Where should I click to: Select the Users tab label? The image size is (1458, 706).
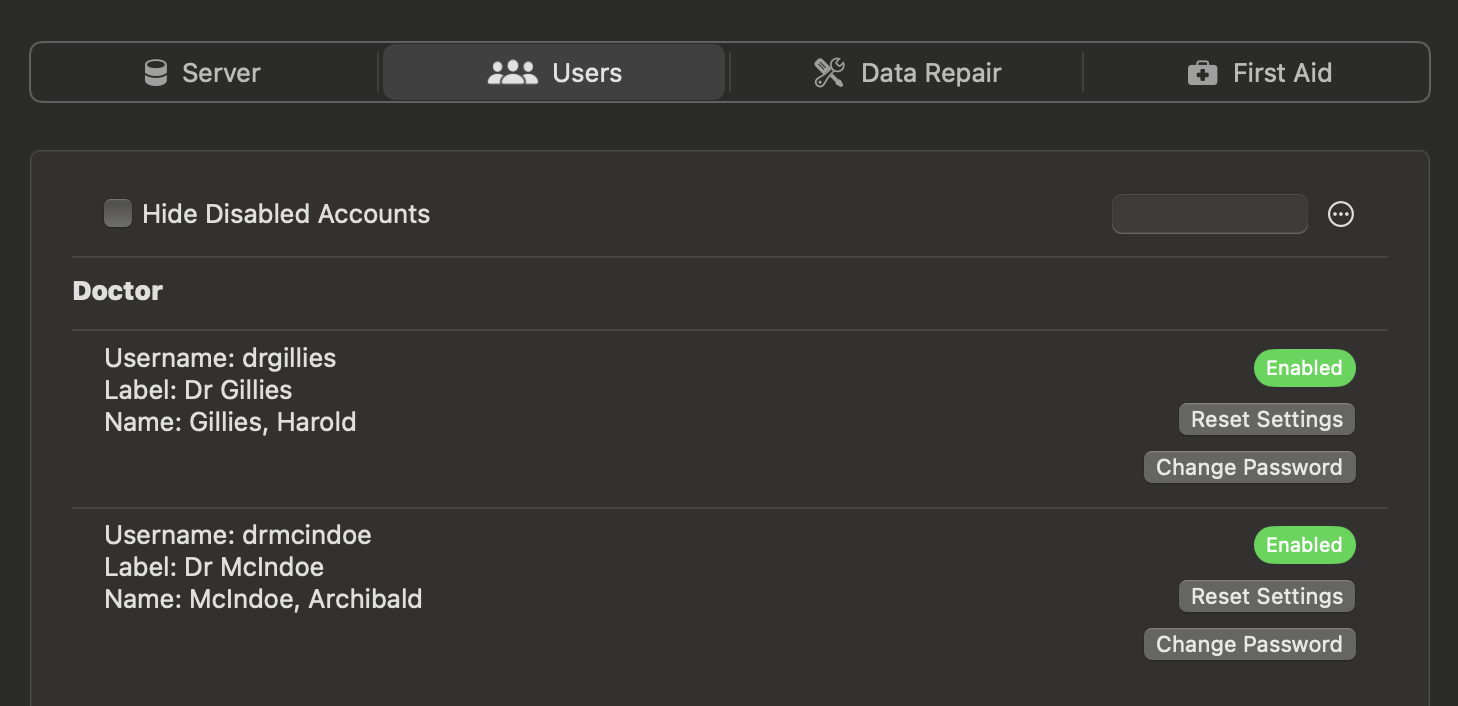pos(587,73)
